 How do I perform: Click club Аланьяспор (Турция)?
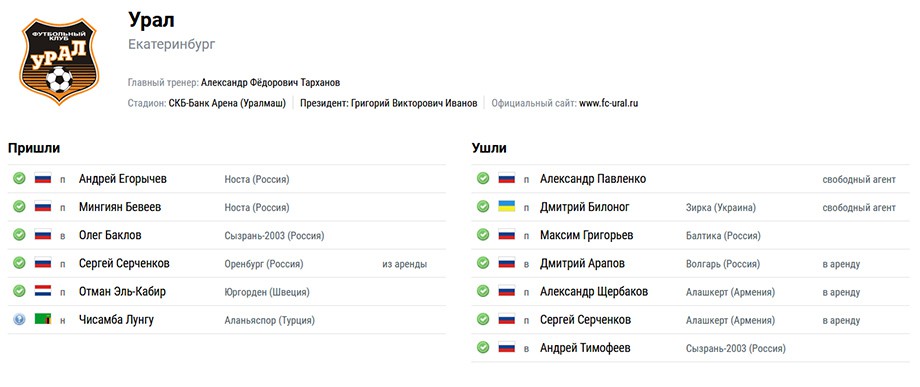[269, 321]
